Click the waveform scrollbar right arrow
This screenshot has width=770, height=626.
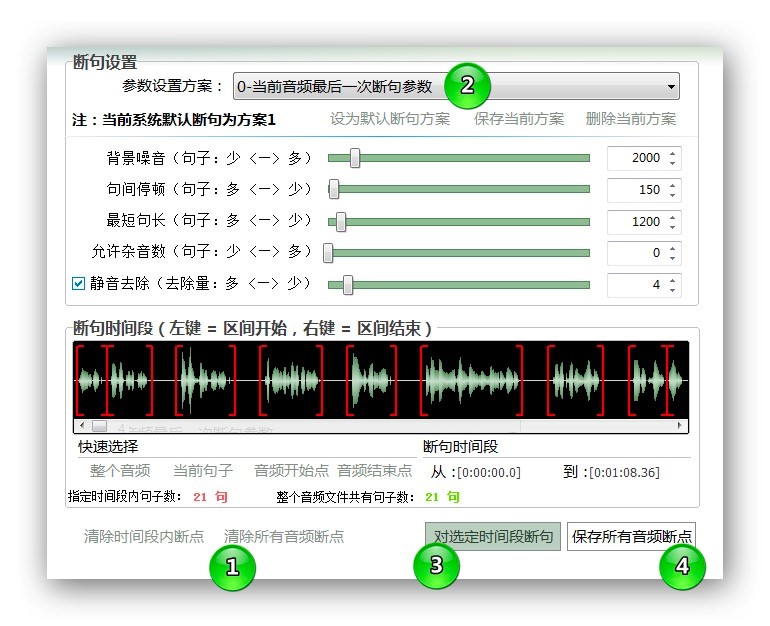[x=682, y=425]
